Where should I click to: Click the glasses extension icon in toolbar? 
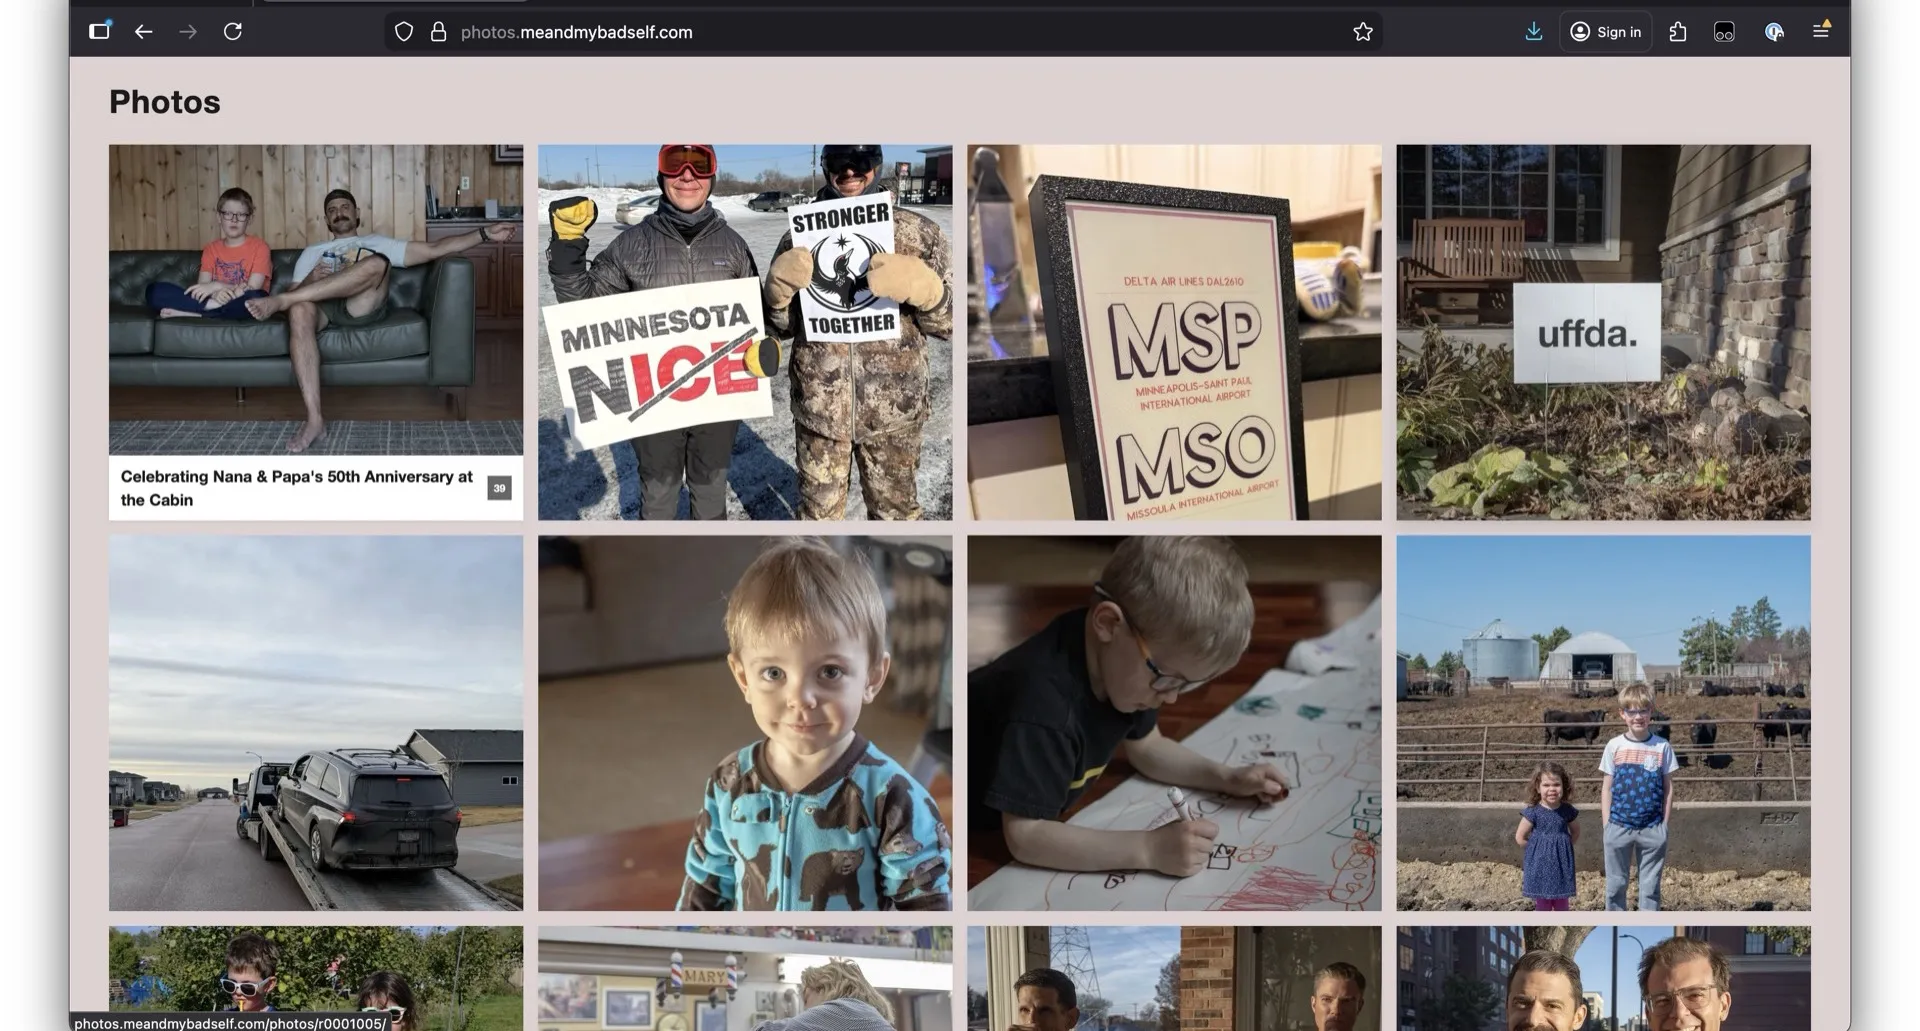[1724, 32]
